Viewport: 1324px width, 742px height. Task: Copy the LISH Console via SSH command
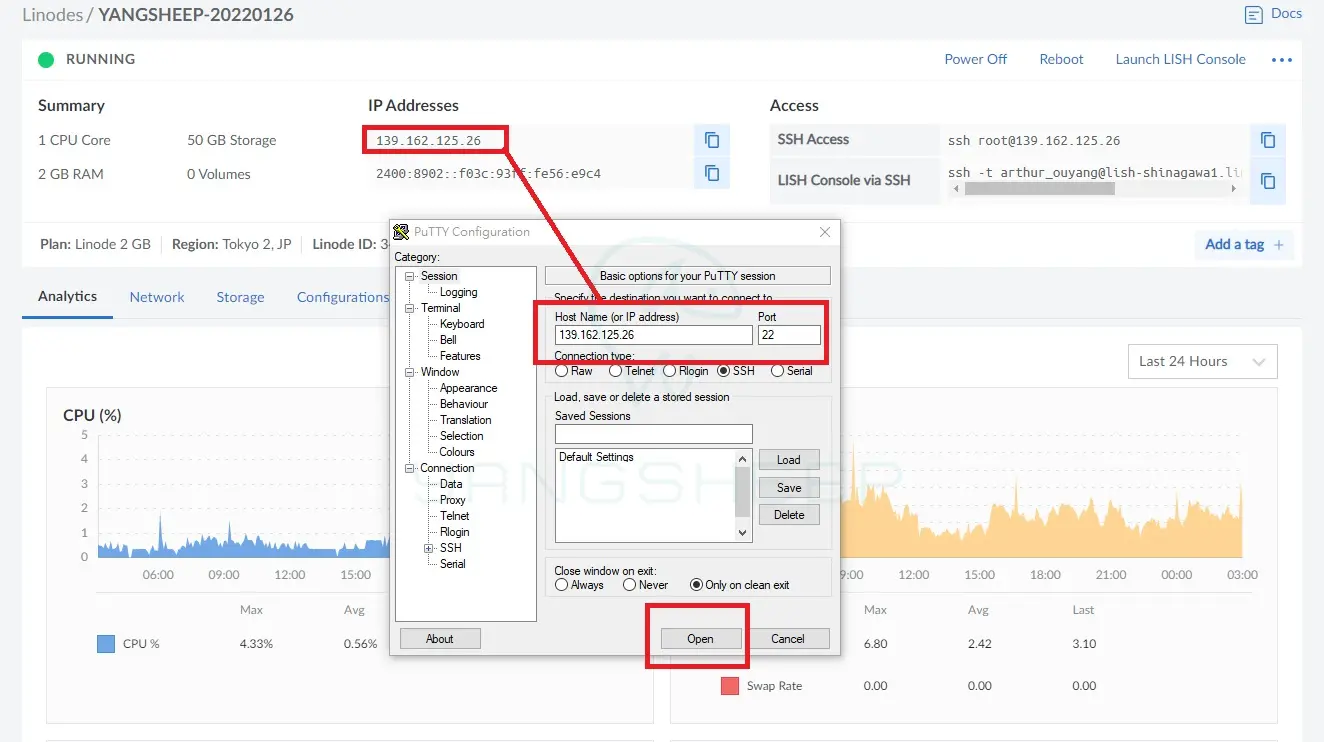point(1268,181)
